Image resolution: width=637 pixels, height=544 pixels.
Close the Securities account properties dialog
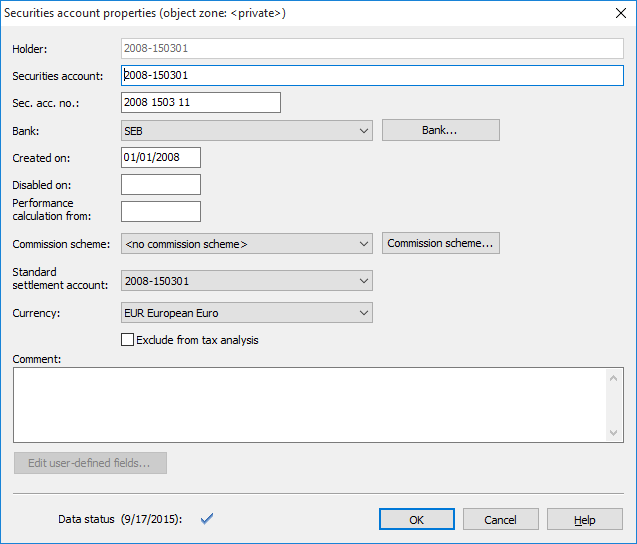pyautogui.click(x=617, y=13)
